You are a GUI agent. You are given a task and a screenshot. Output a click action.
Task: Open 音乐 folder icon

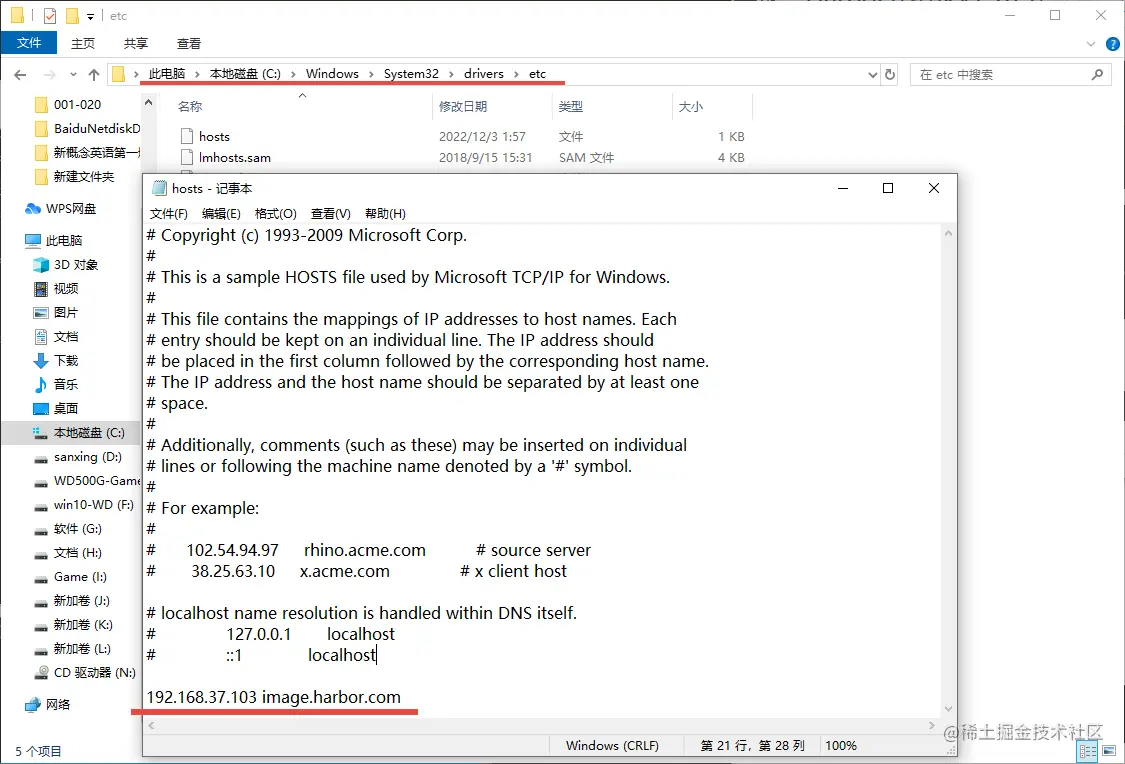pyautogui.click(x=41, y=385)
